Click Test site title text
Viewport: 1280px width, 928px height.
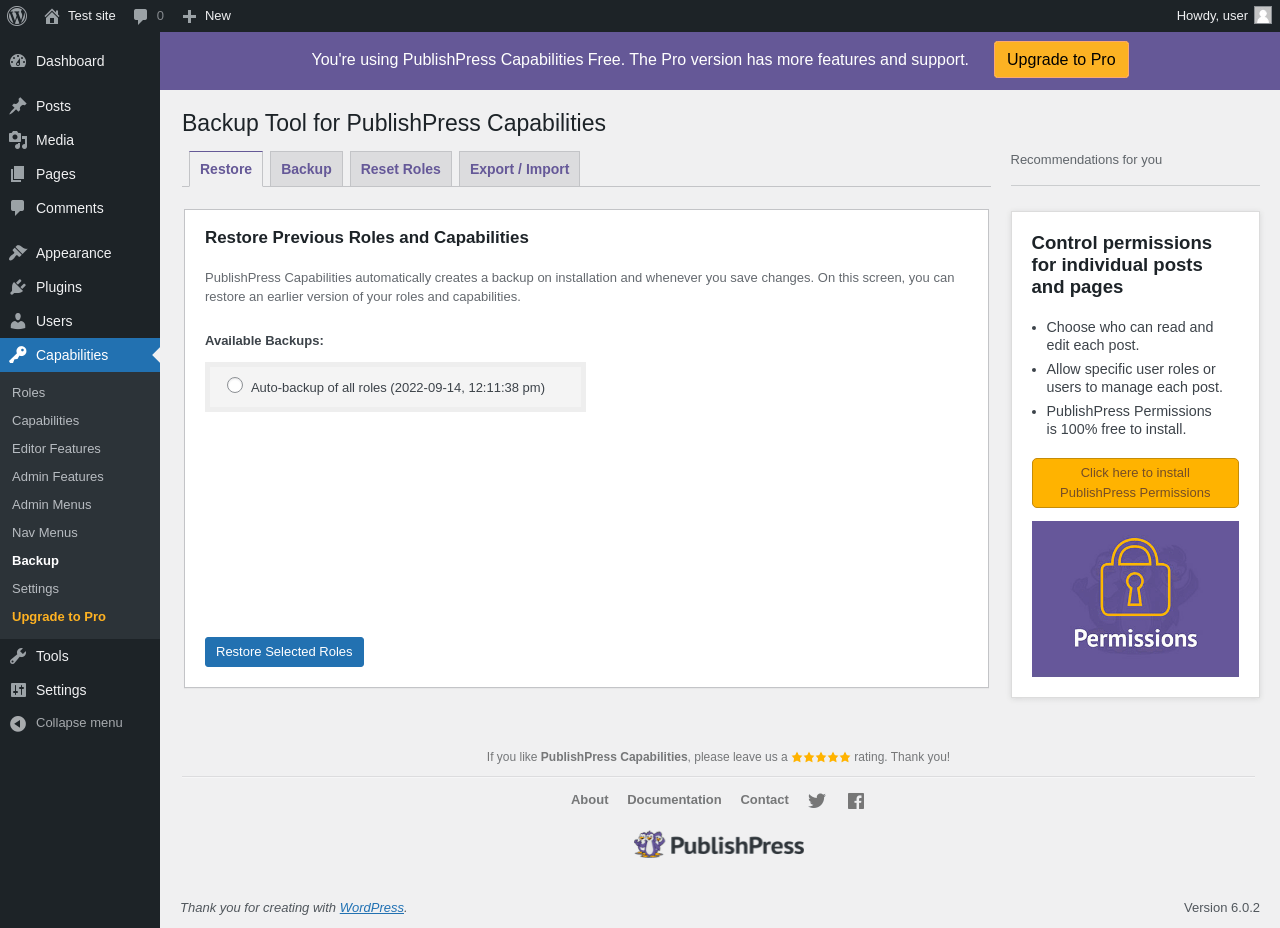92,15
